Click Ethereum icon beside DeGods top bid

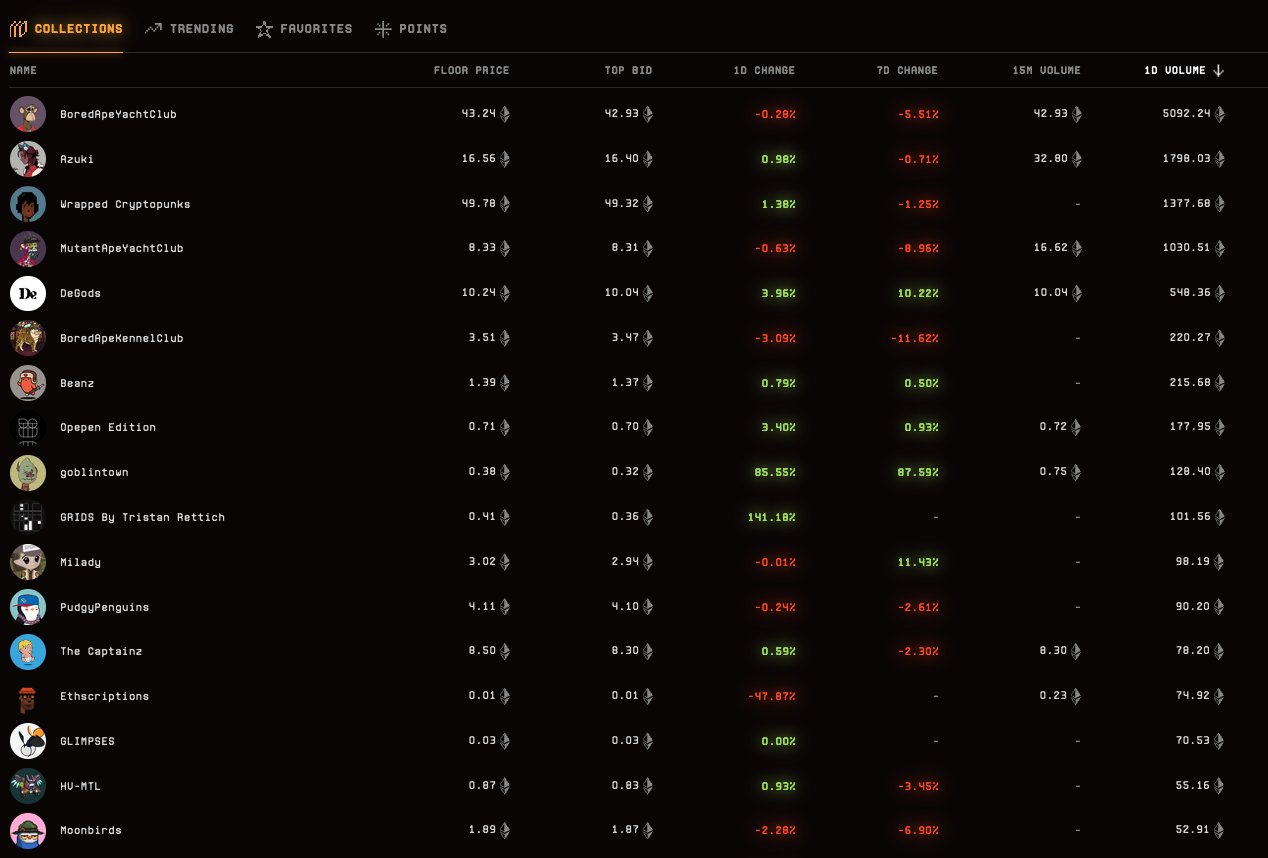tap(648, 293)
